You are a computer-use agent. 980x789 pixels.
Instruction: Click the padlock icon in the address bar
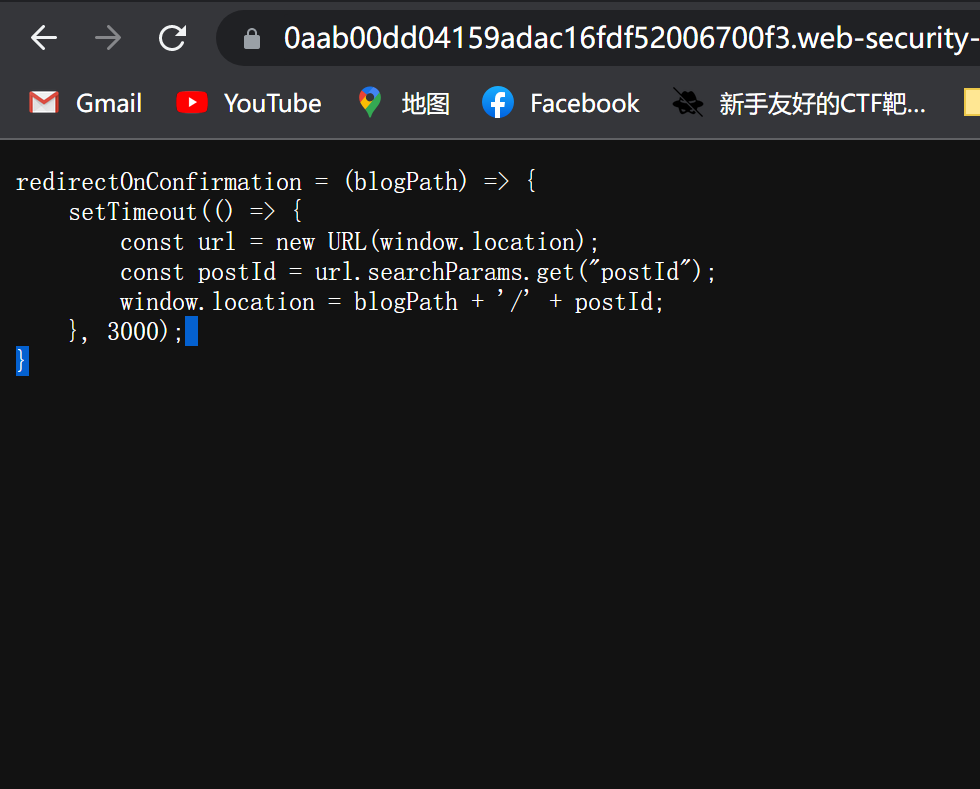(x=250, y=38)
